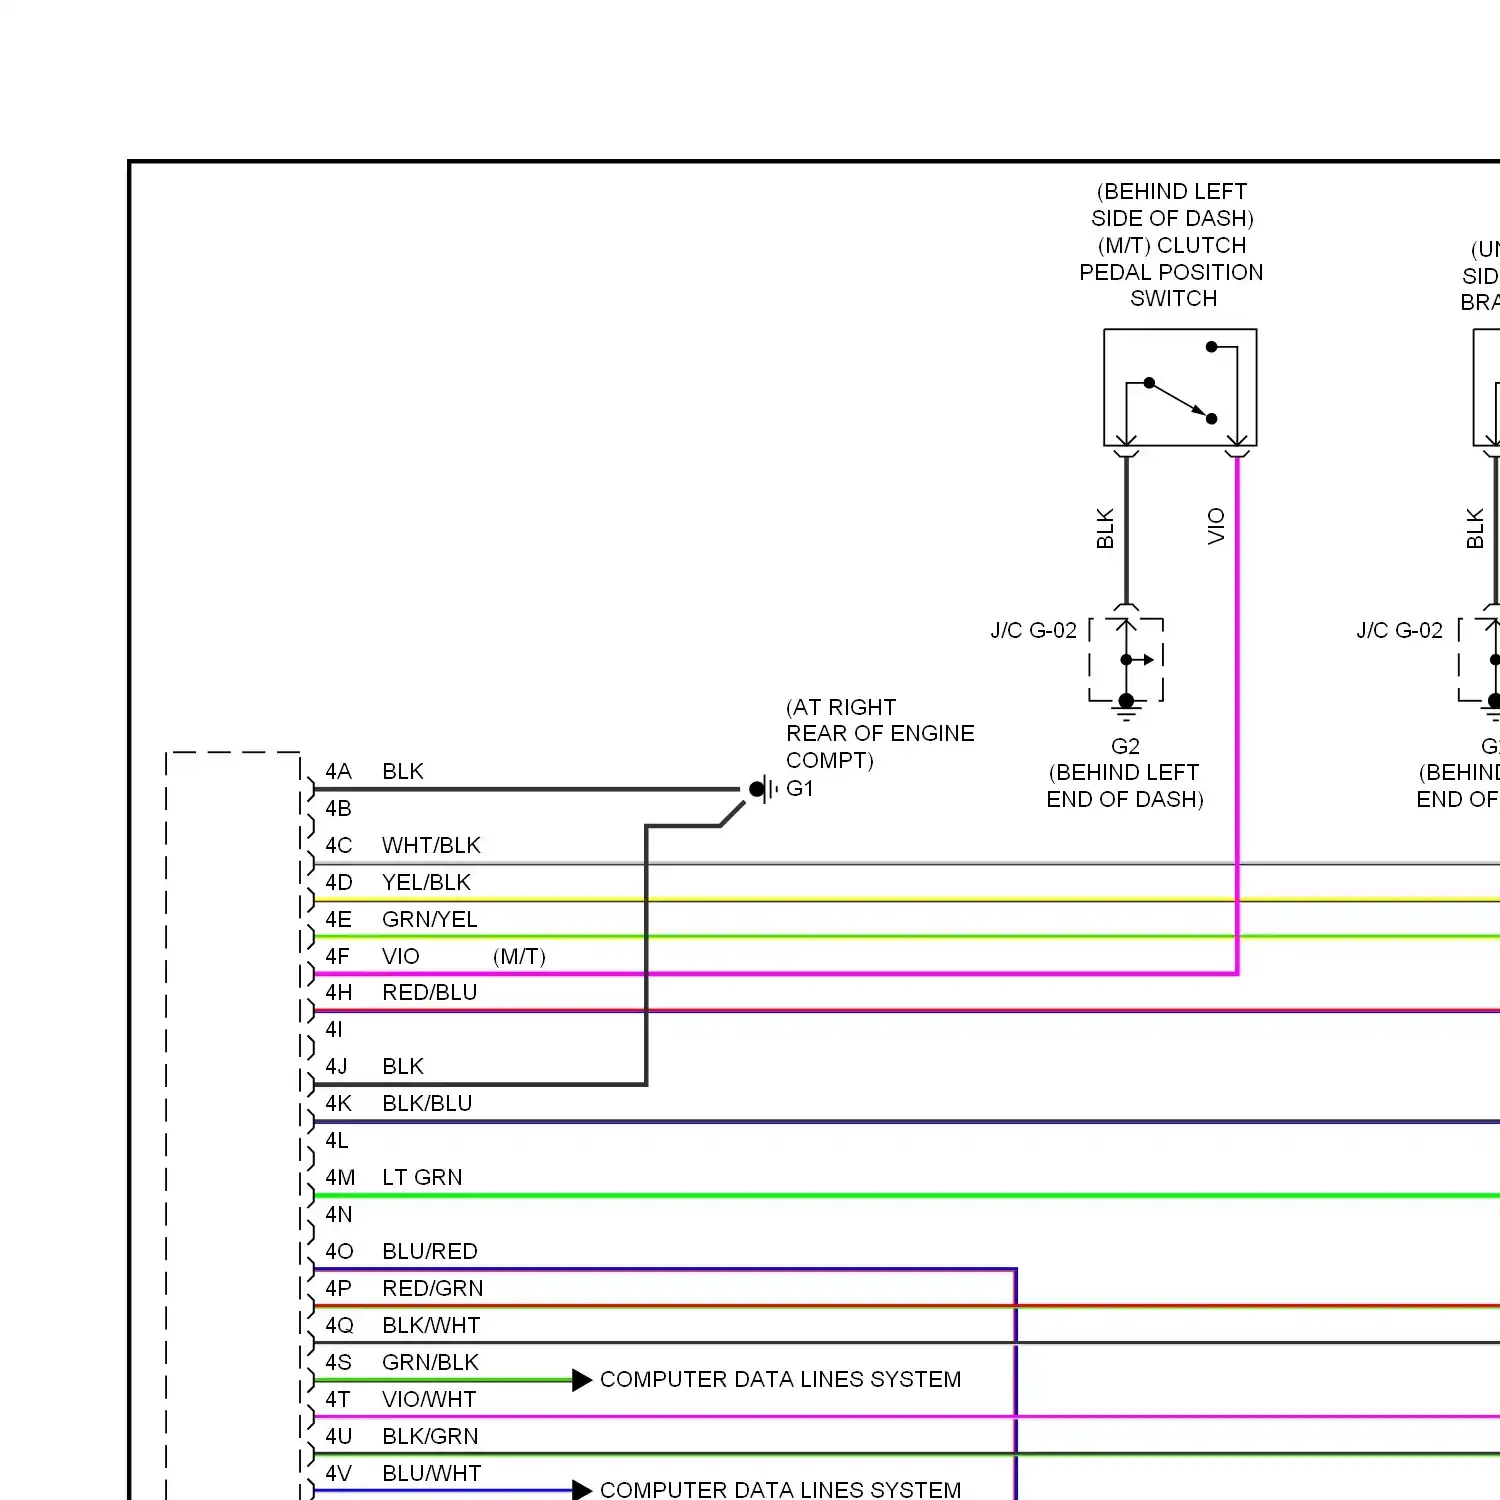
Task: Select the 4K BLK/BLU wire label
Action: click(398, 1103)
